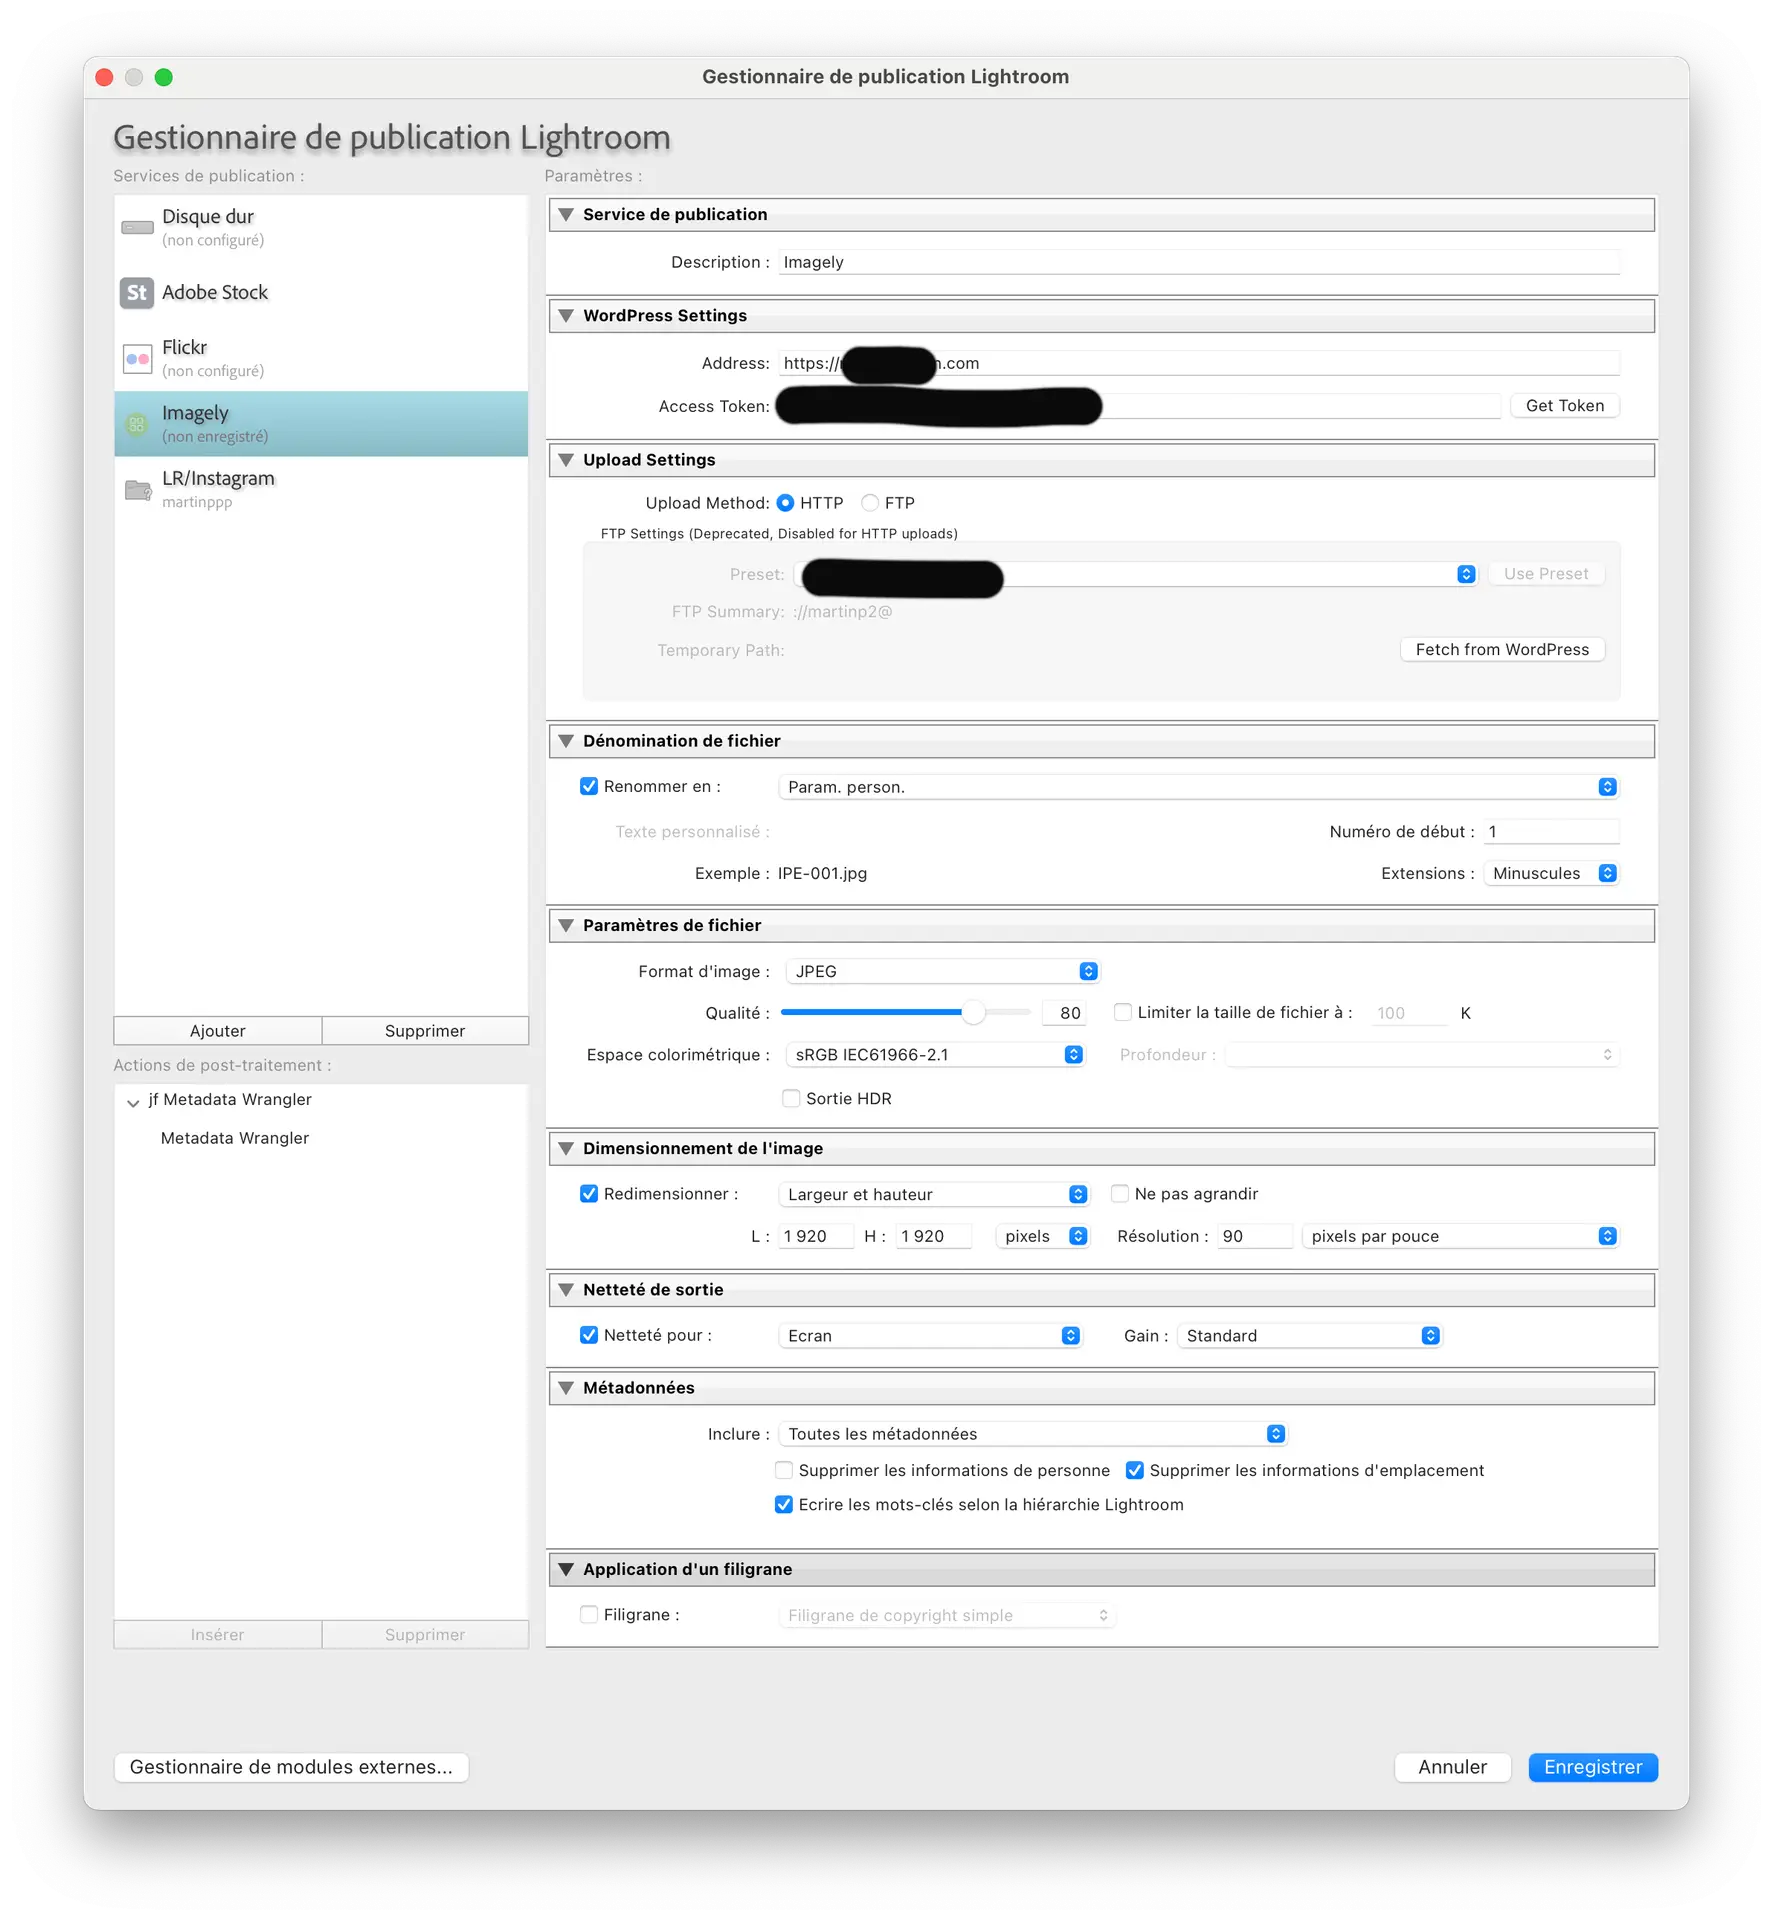This screenshot has width=1773, height=1920.
Task: Click the Description text field
Action: [1198, 262]
